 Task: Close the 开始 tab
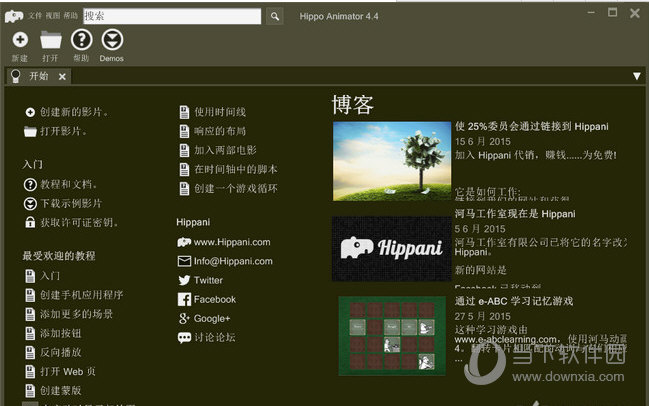point(62,77)
